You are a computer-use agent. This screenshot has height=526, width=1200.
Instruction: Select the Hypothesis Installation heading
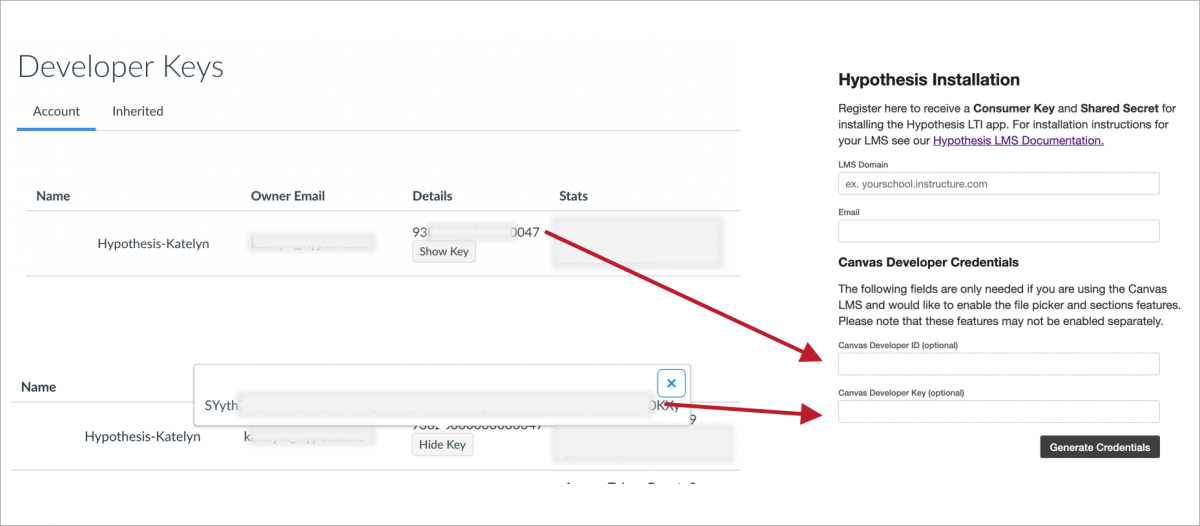pyautogui.click(x=929, y=80)
